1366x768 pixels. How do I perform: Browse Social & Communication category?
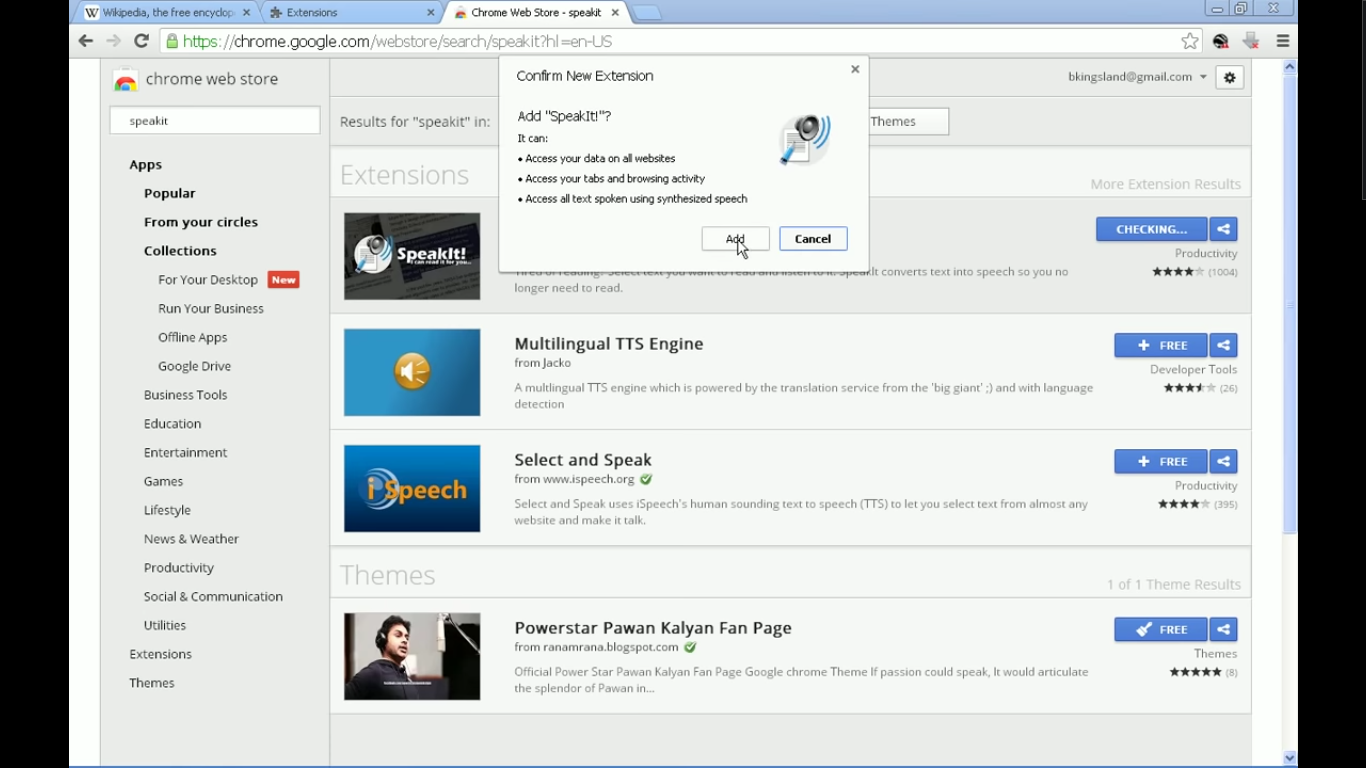[213, 597]
